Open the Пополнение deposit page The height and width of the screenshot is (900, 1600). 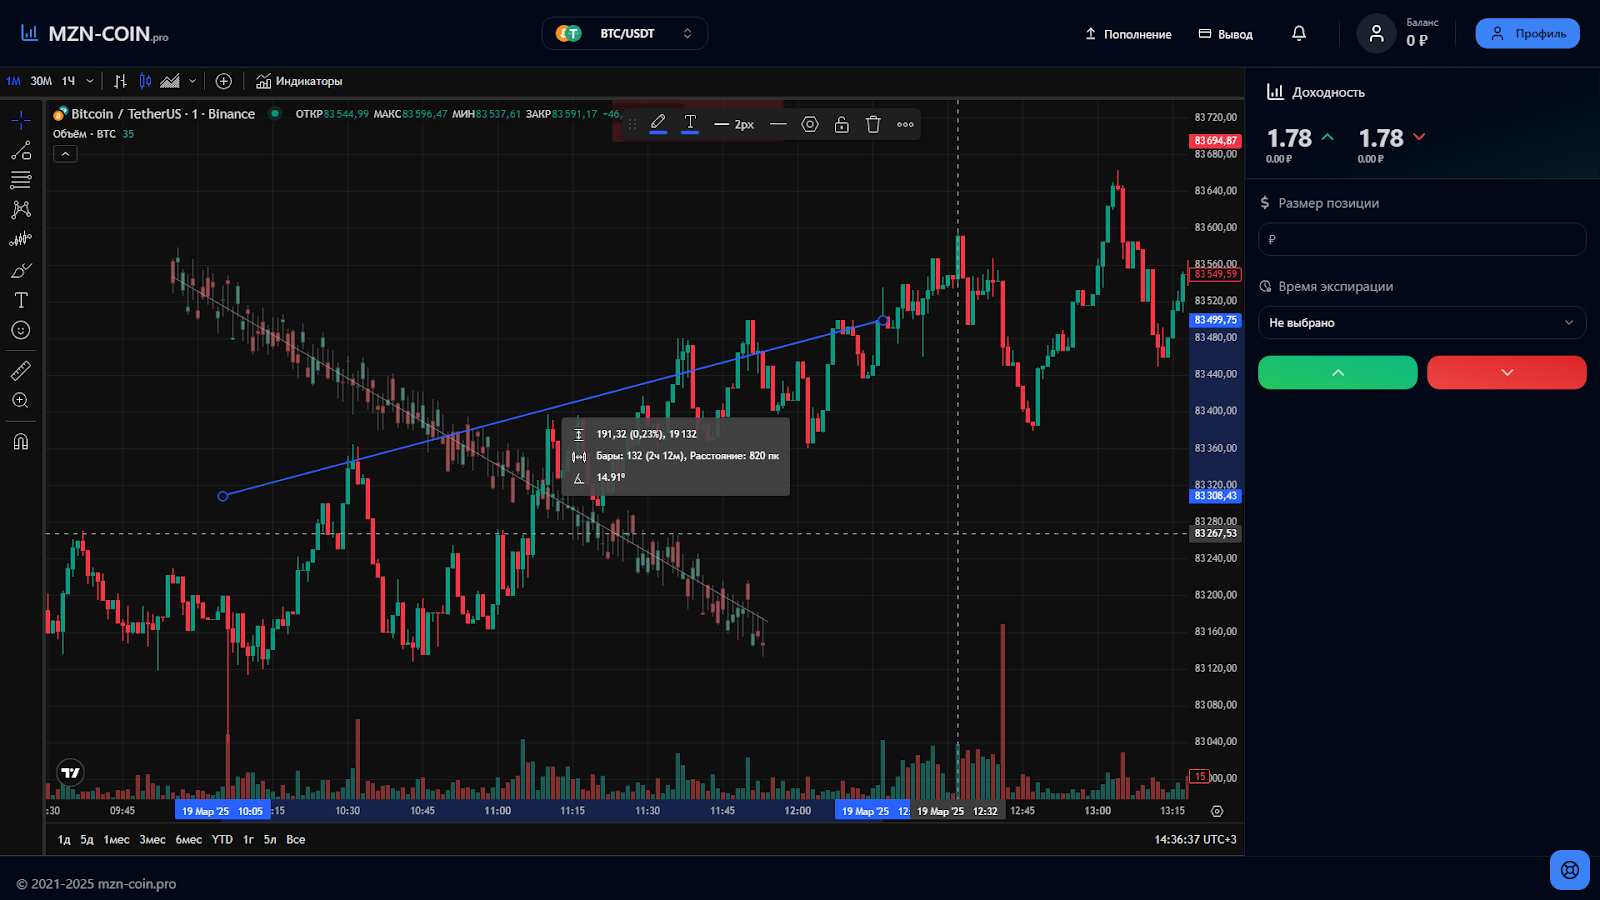[1128, 34]
